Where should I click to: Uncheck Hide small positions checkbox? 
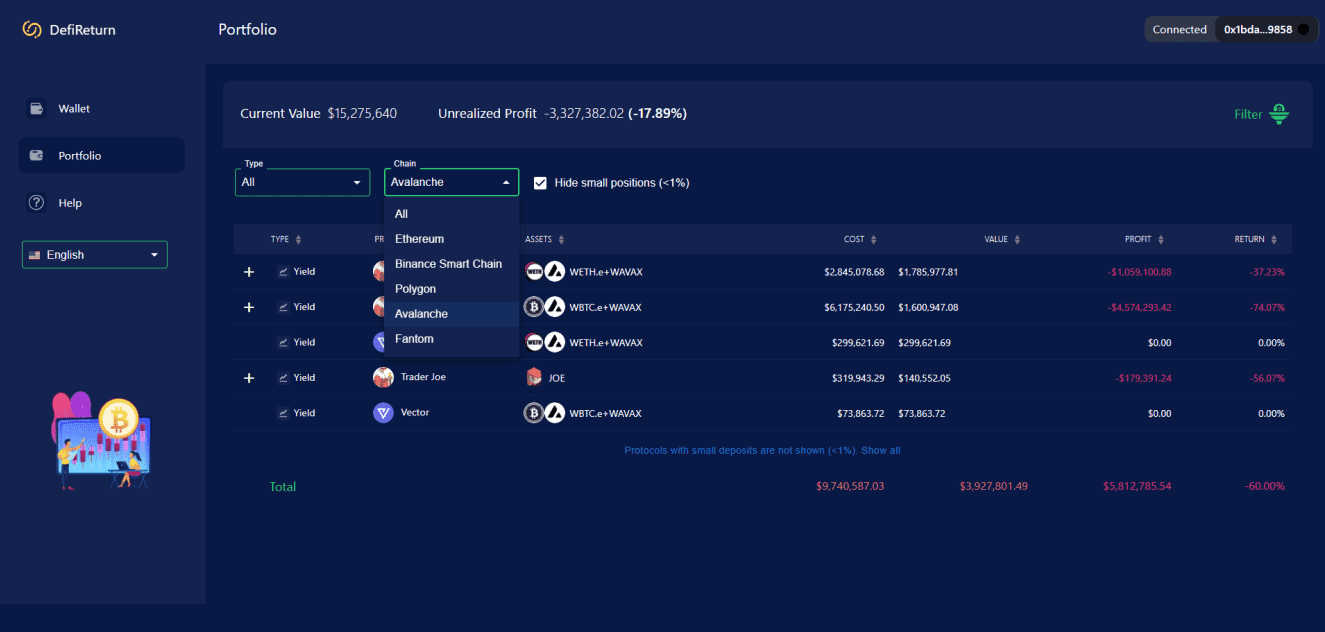pyautogui.click(x=540, y=183)
